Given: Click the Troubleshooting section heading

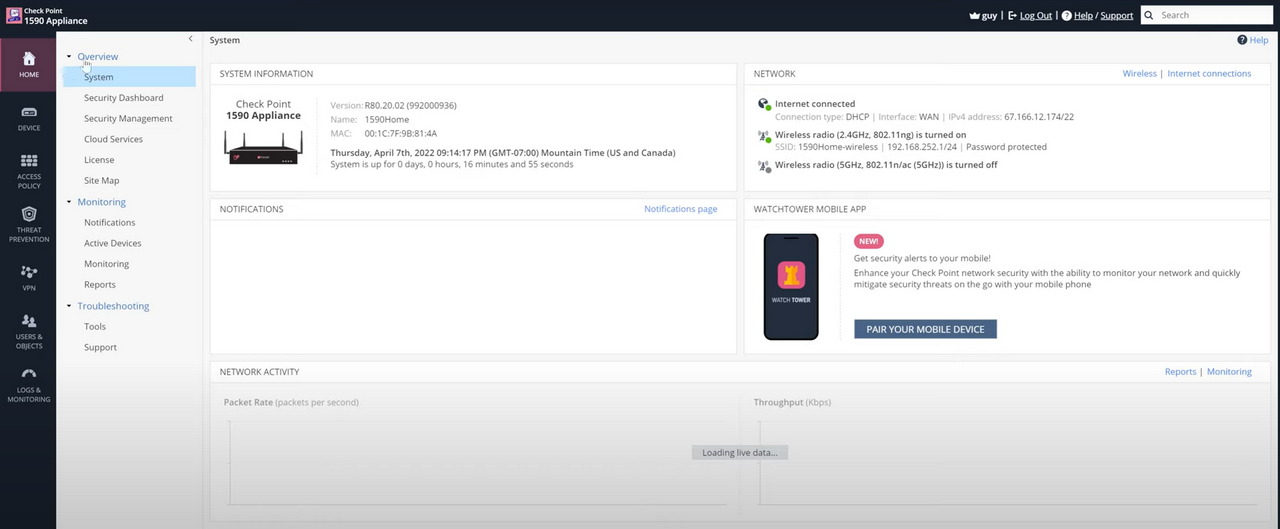Looking at the screenshot, I should (x=113, y=306).
